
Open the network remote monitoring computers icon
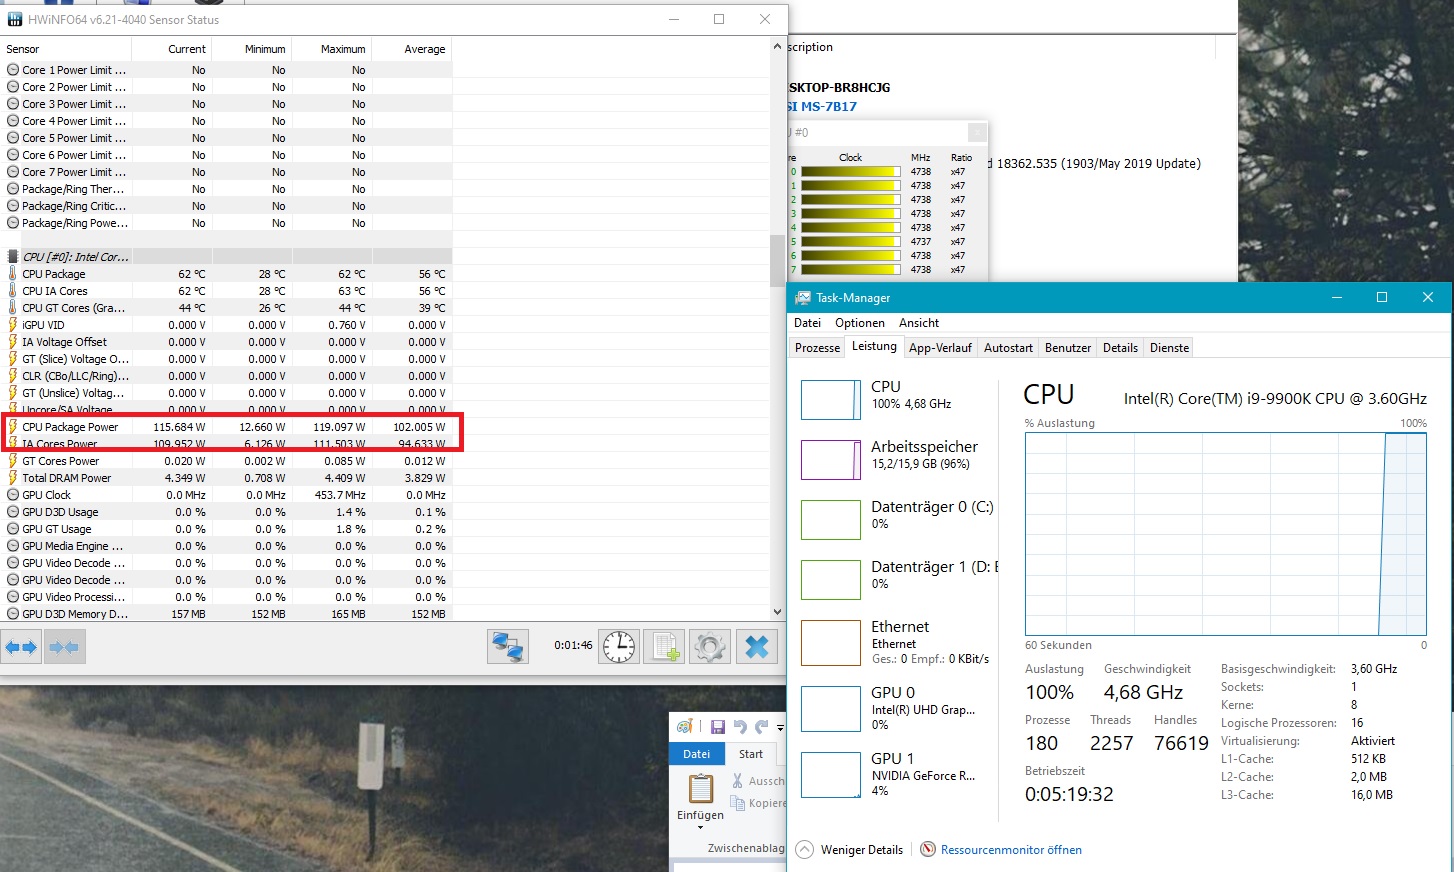coord(508,647)
